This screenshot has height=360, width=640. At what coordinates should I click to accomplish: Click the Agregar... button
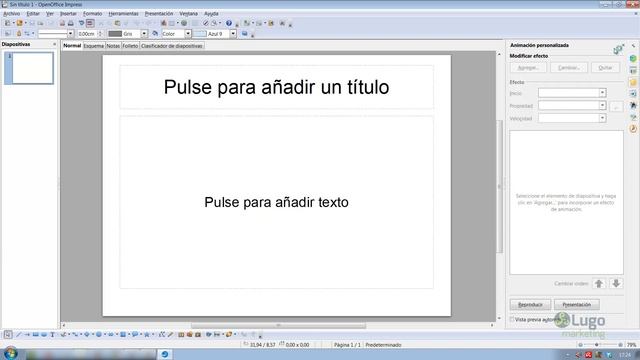point(528,68)
